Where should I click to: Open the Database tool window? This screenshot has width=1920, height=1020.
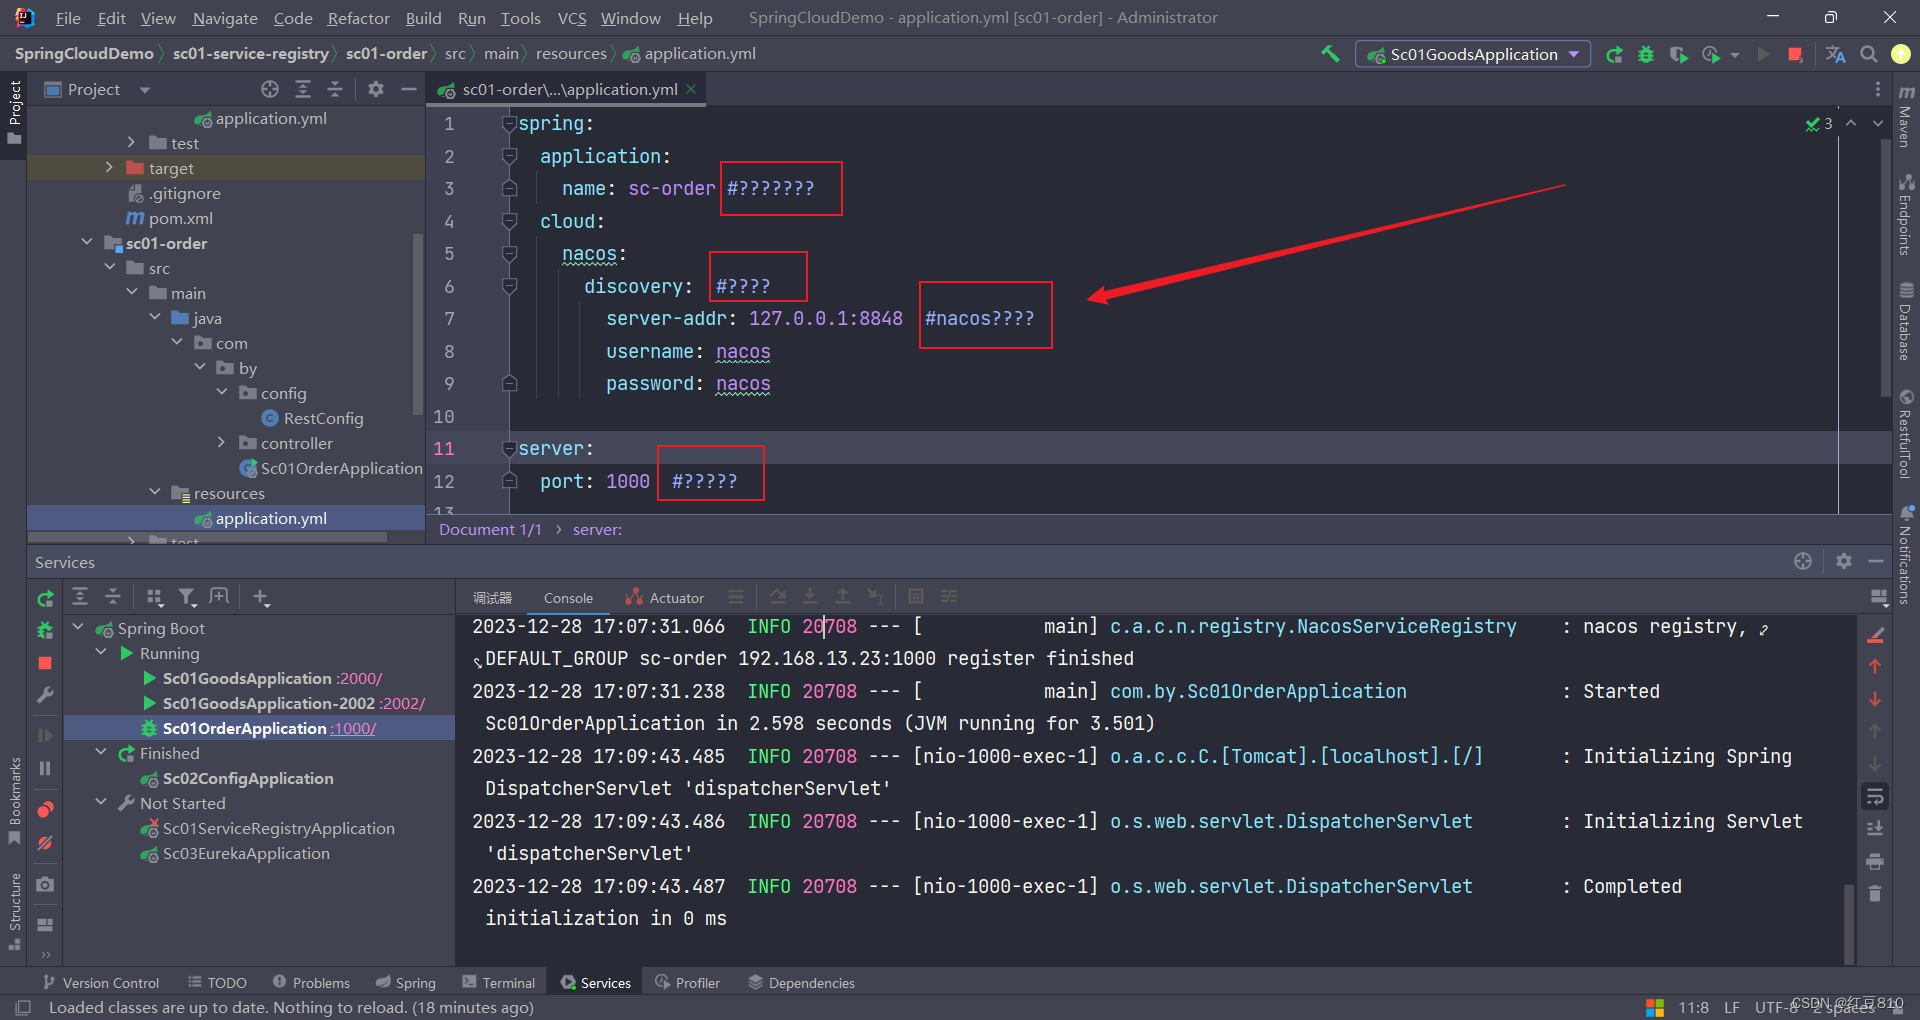1906,322
